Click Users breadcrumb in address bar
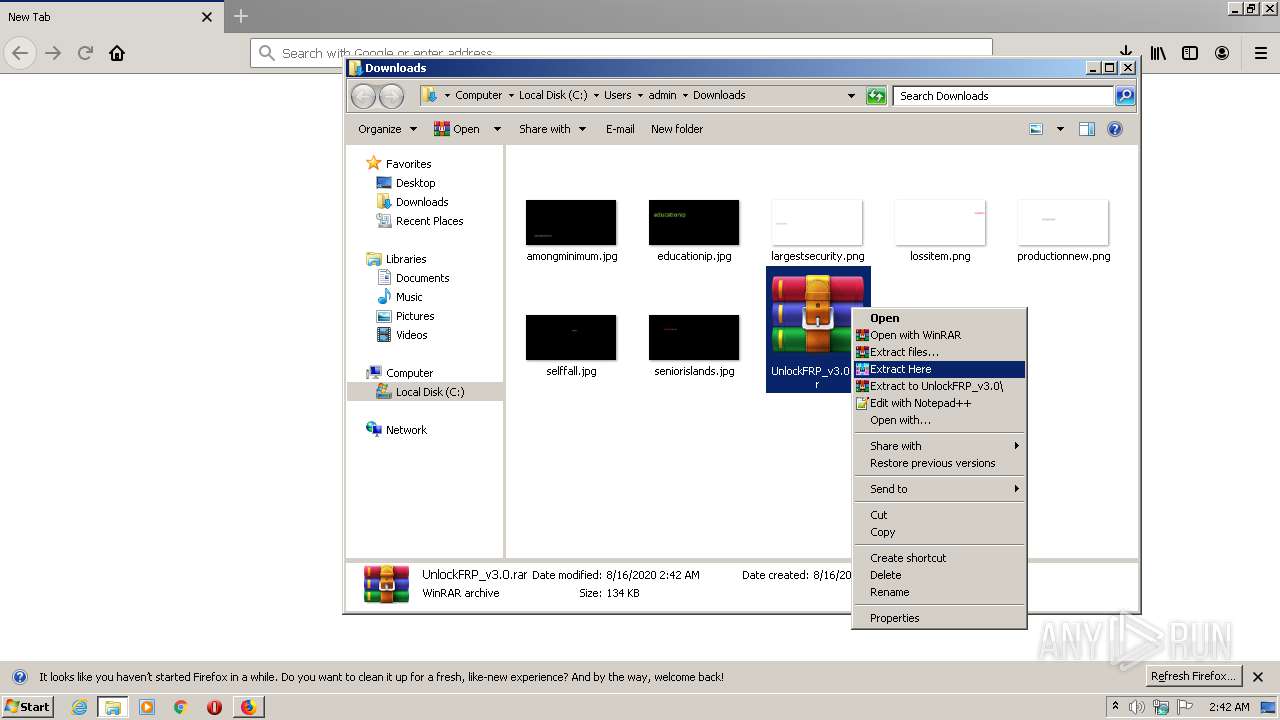 [x=617, y=95]
